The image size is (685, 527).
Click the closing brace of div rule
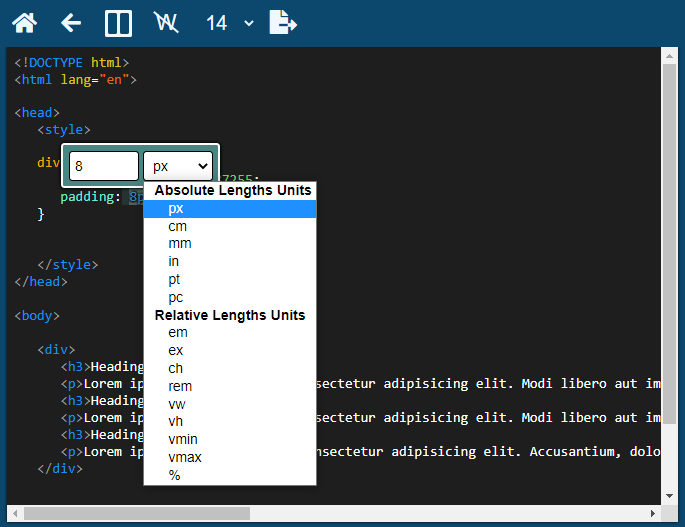pos(41,214)
